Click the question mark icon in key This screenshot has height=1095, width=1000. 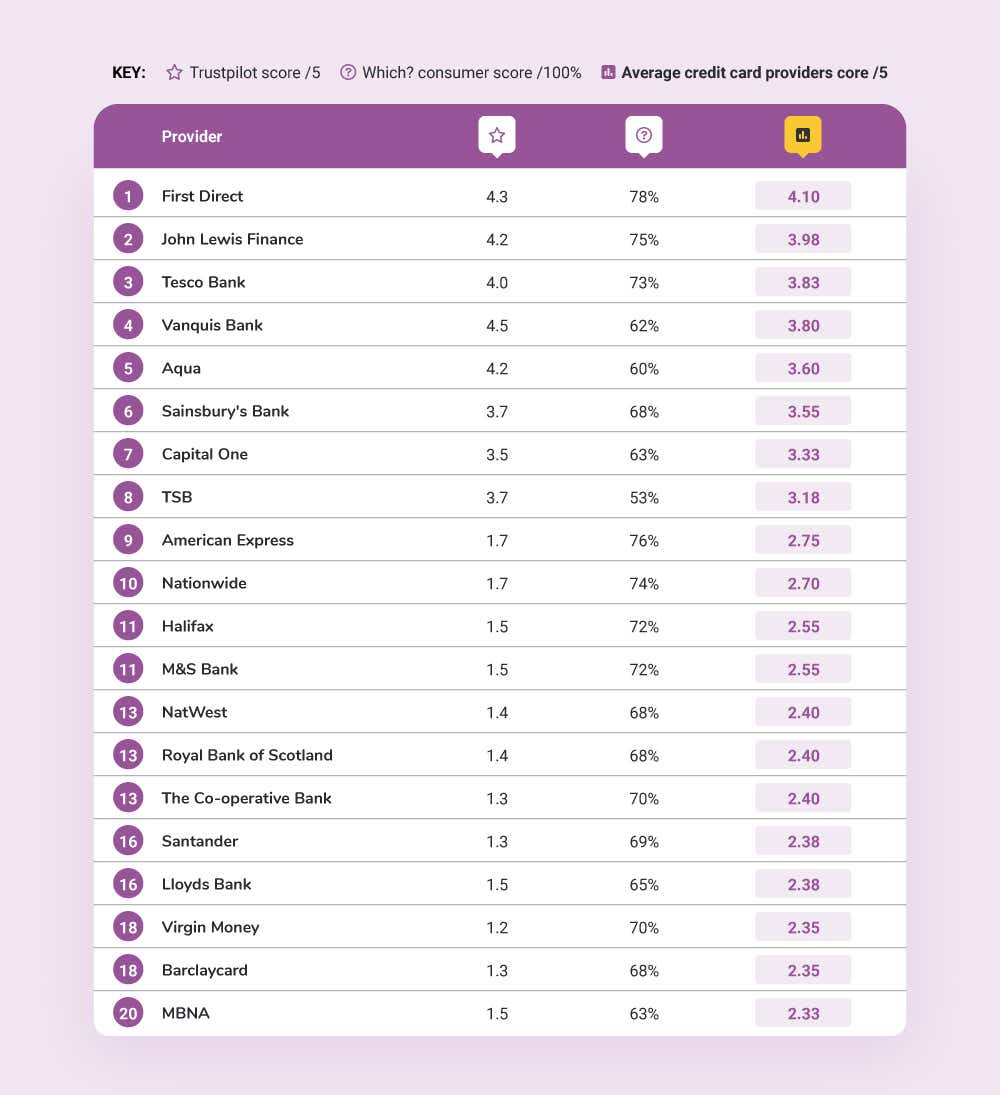[348, 72]
